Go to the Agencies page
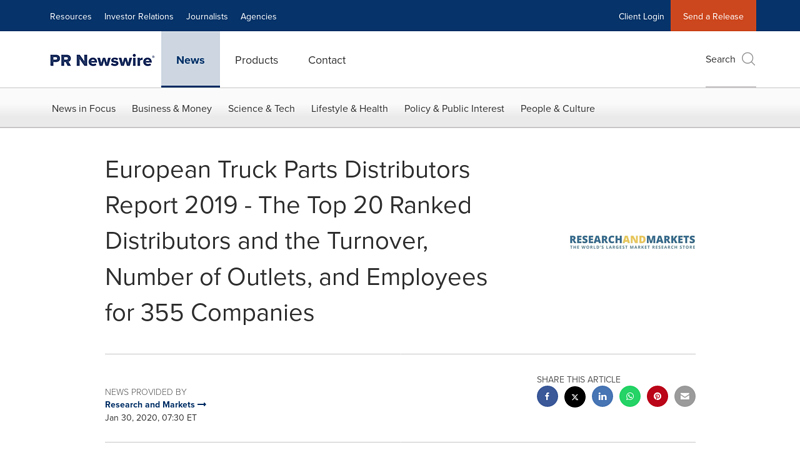 point(258,16)
